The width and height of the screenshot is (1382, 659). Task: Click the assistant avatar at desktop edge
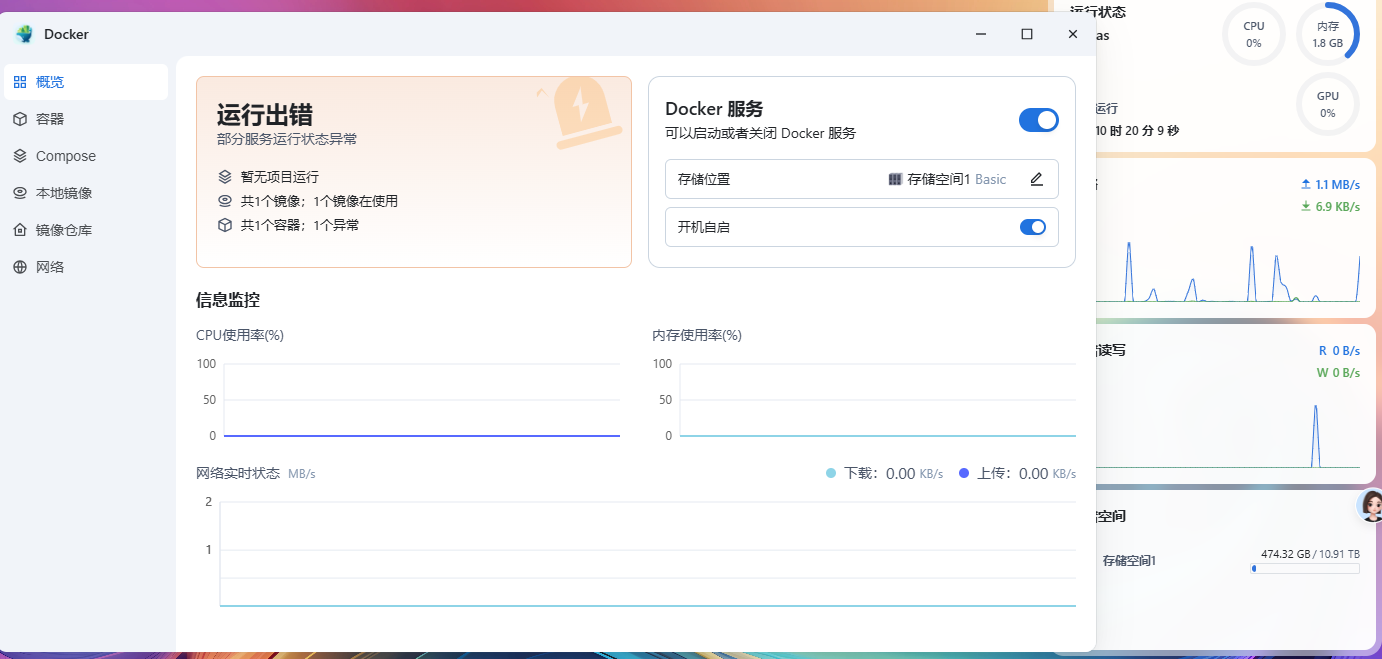pyautogui.click(x=1371, y=505)
